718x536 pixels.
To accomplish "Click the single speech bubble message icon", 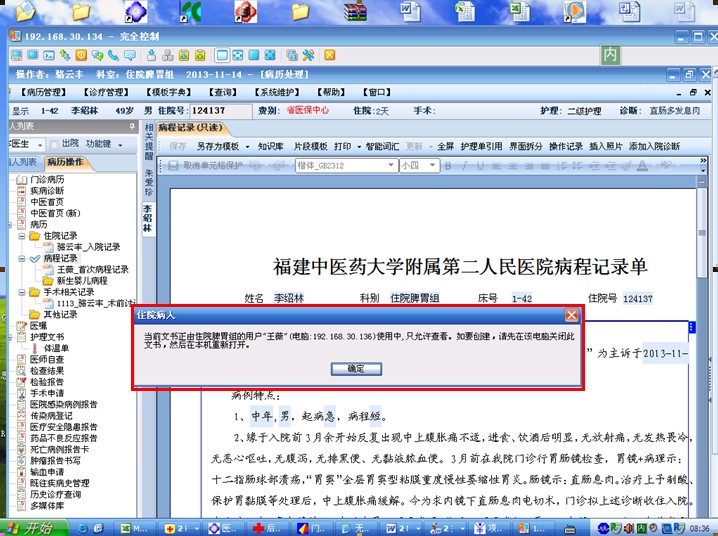I will [x=130, y=55].
